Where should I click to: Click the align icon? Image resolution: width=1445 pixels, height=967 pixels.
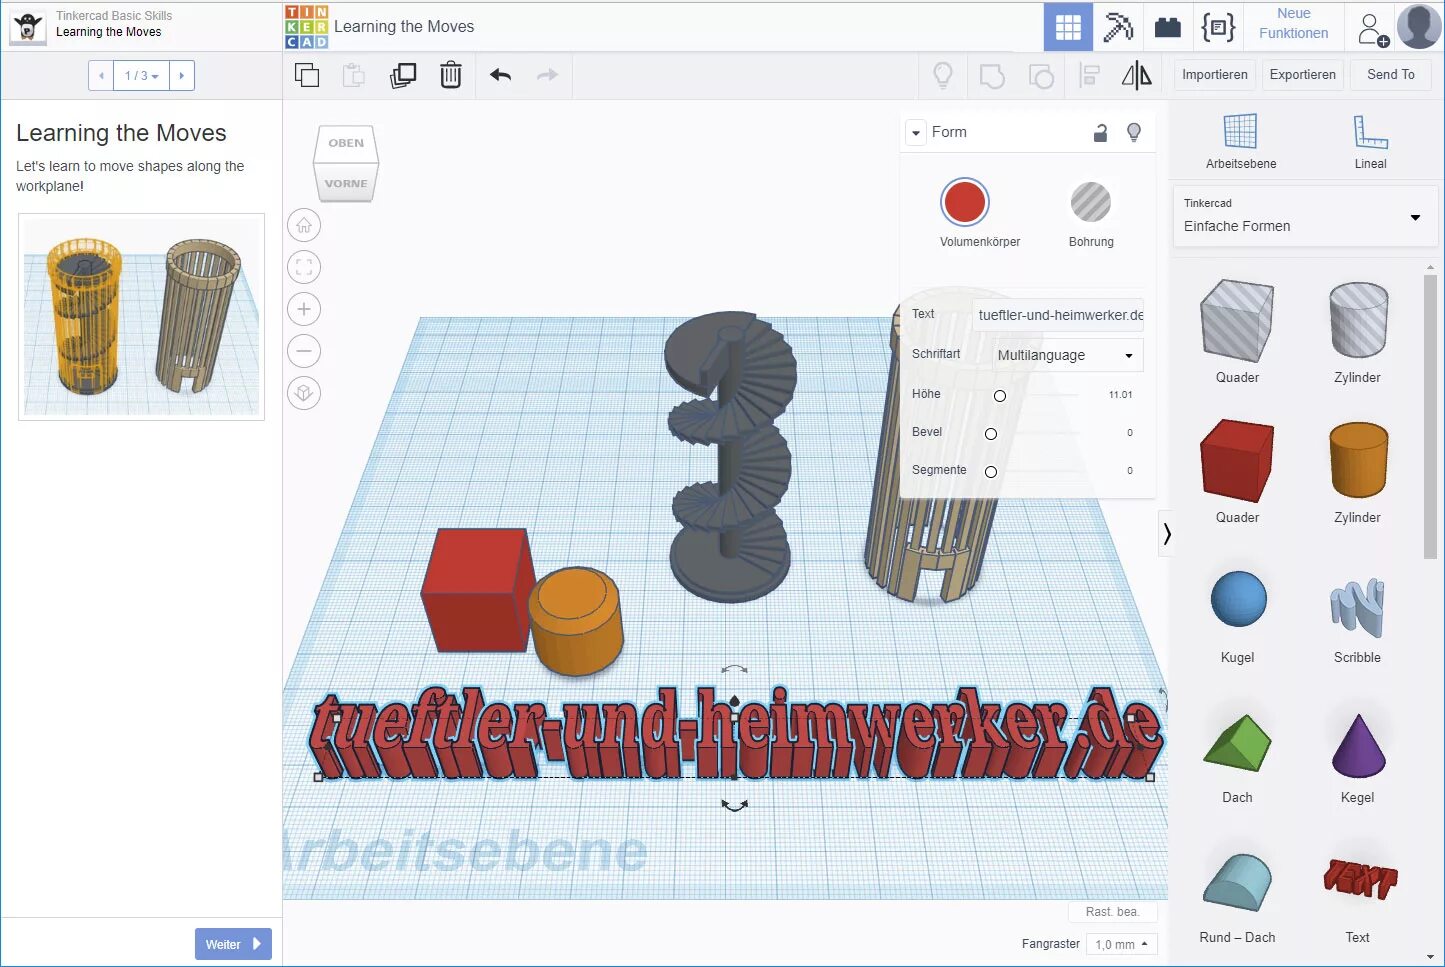(x=1090, y=75)
